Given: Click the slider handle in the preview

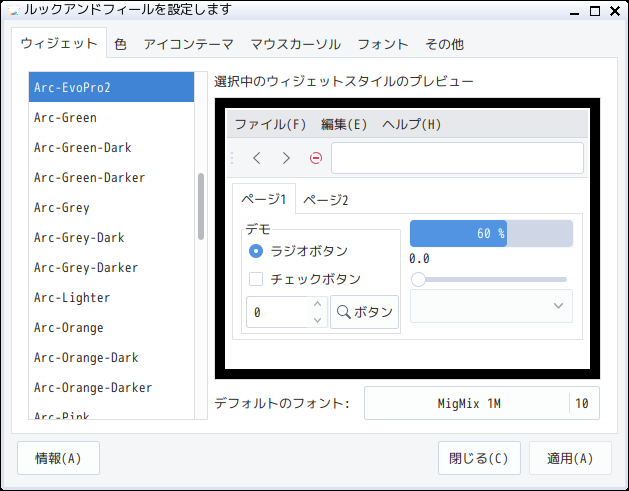Looking at the screenshot, I should tap(418, 279).
